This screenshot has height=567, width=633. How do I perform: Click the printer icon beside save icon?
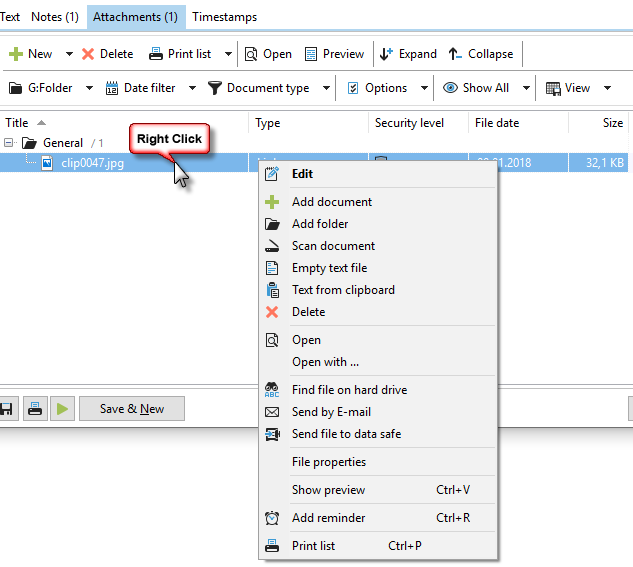click(x=35, y=409)
